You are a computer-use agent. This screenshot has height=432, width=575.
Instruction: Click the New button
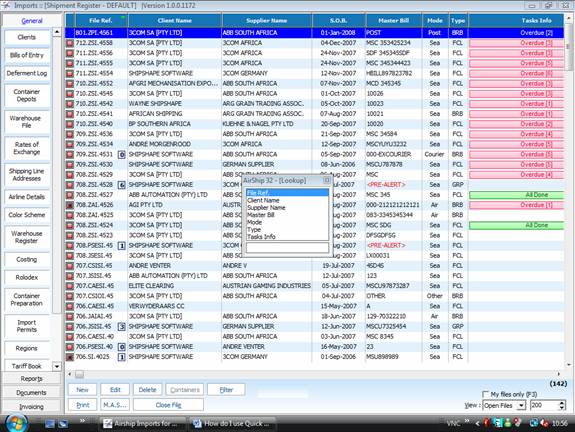coord(83,390)
